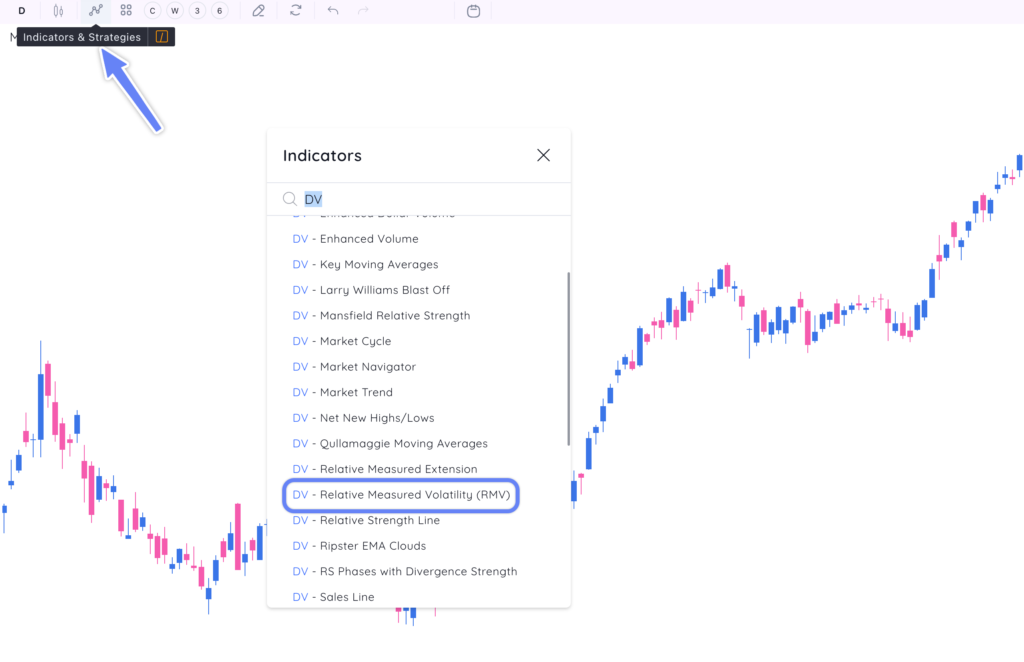Screen dimensions: 1024x662
Task: Open the layout grid icon
Action: [x=125, y=10]
